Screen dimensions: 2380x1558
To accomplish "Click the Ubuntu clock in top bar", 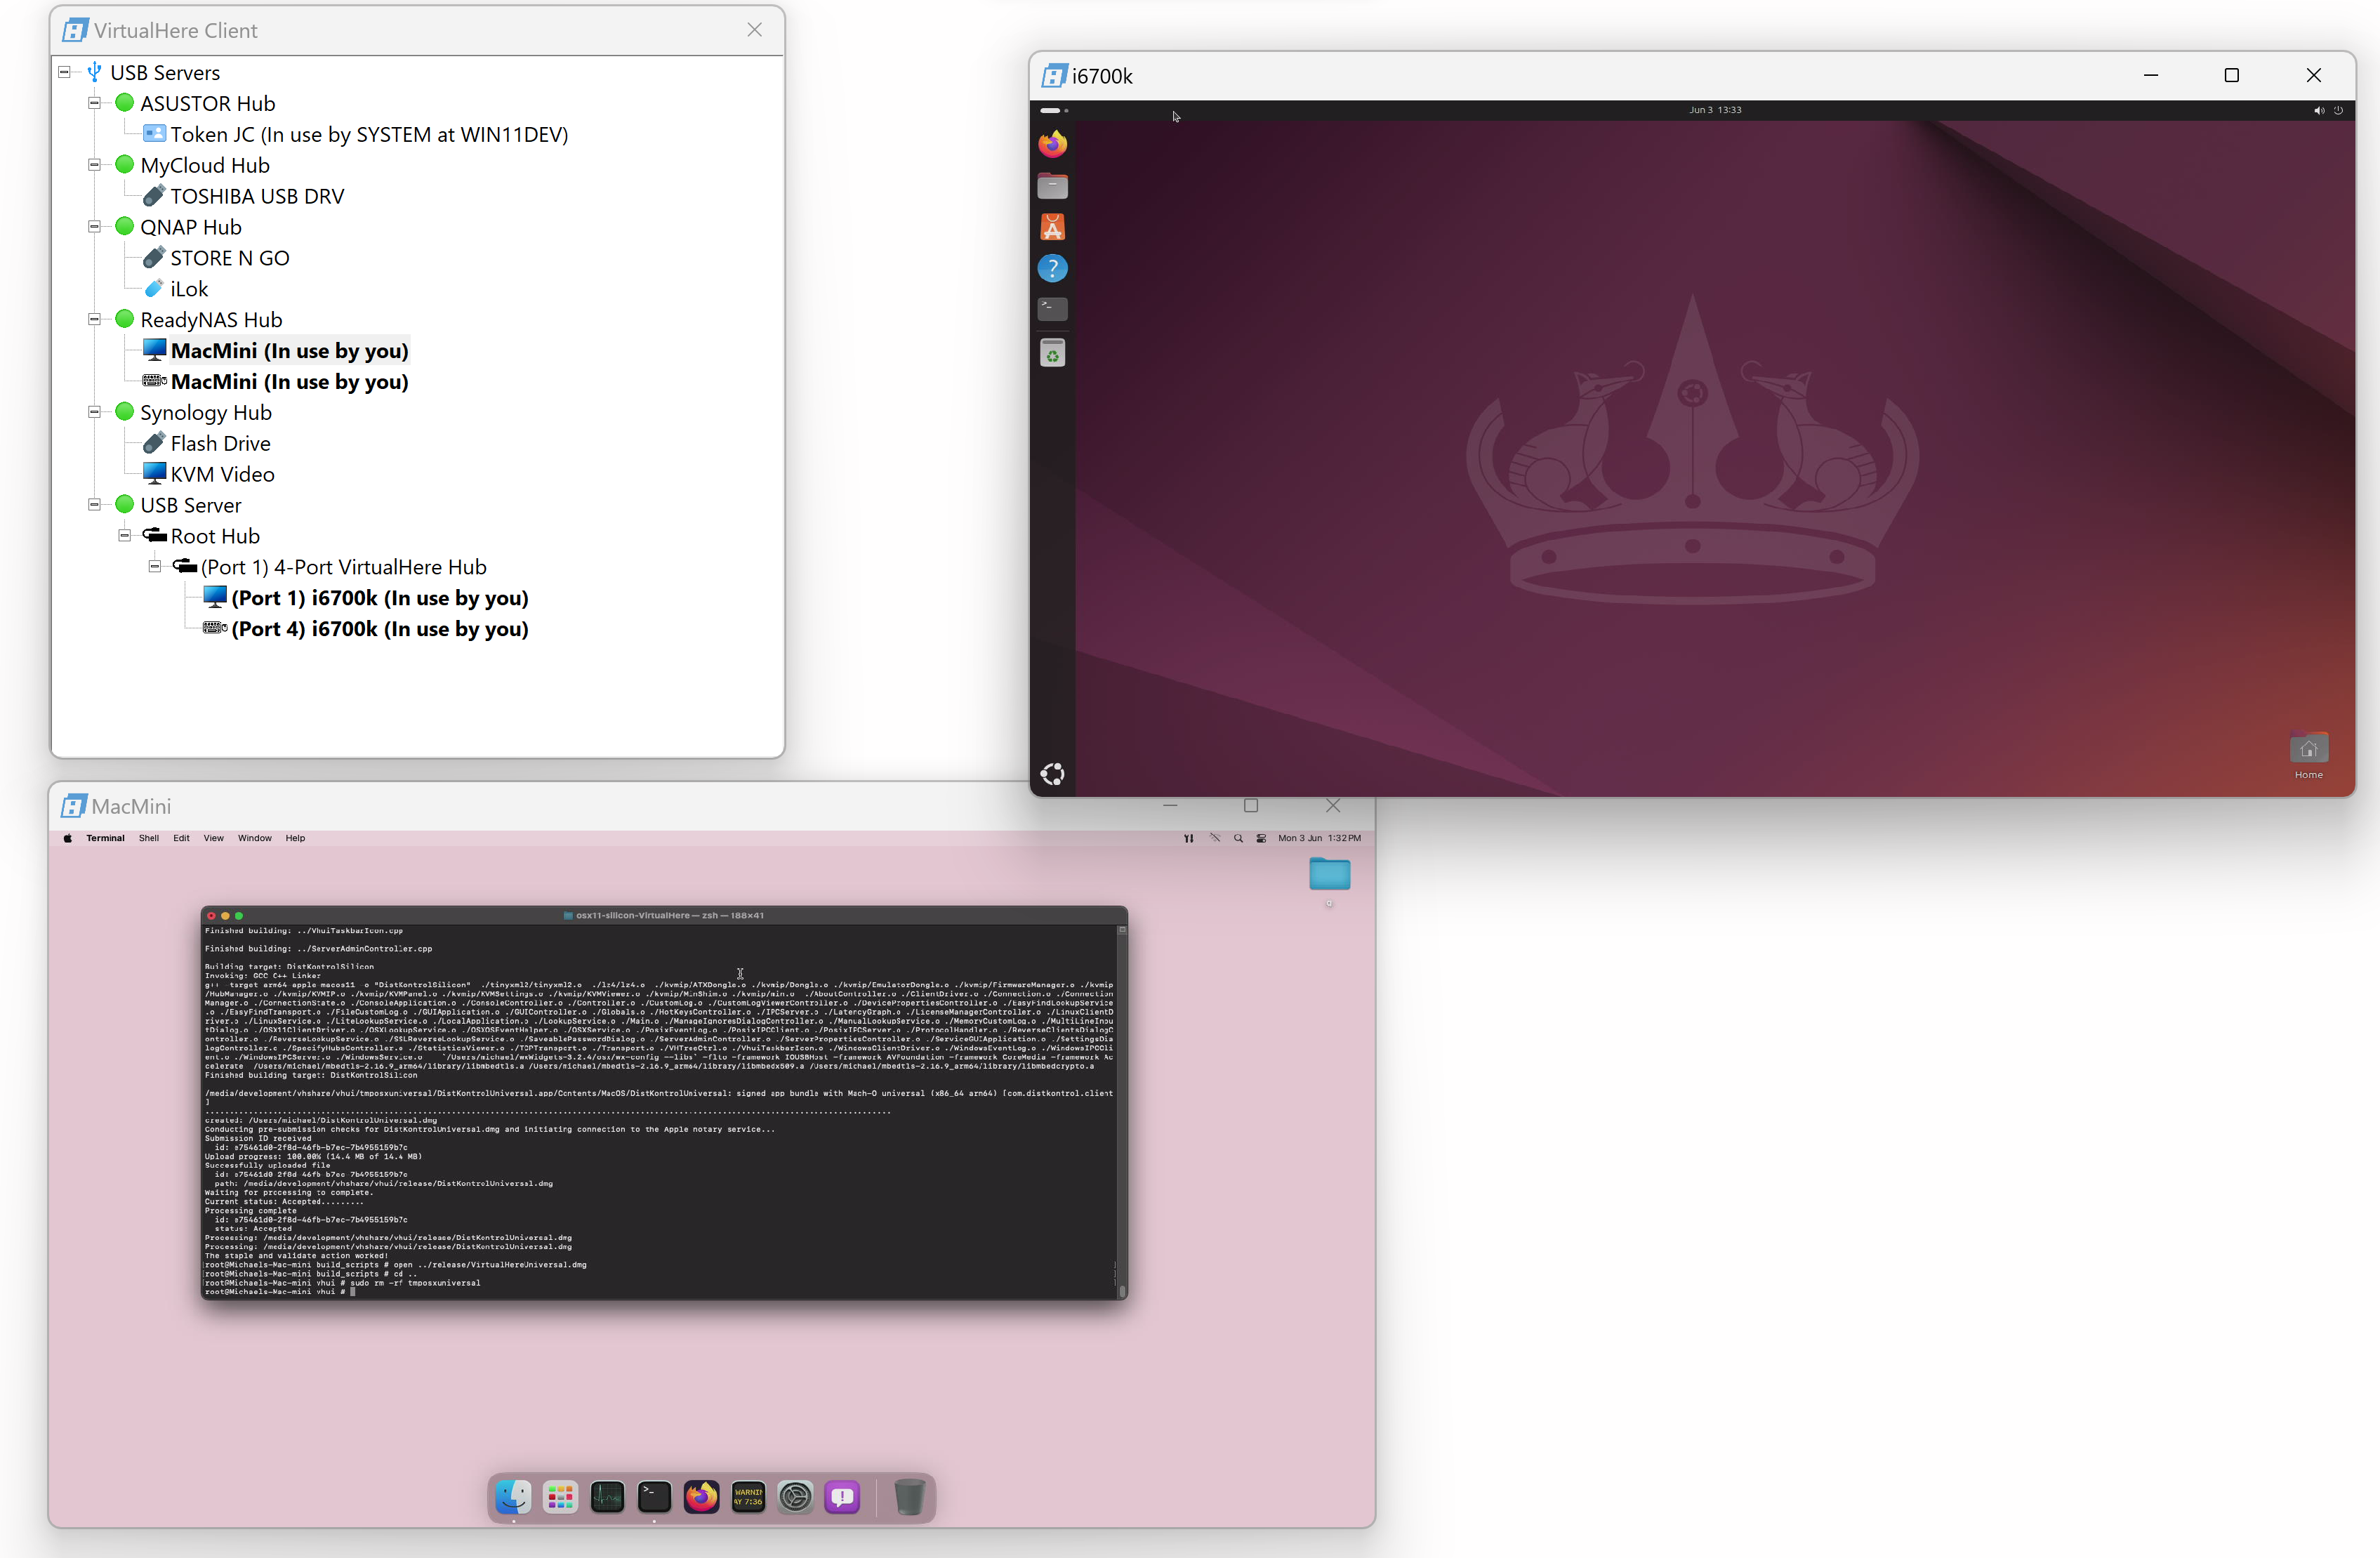I will coord(1715,110).
